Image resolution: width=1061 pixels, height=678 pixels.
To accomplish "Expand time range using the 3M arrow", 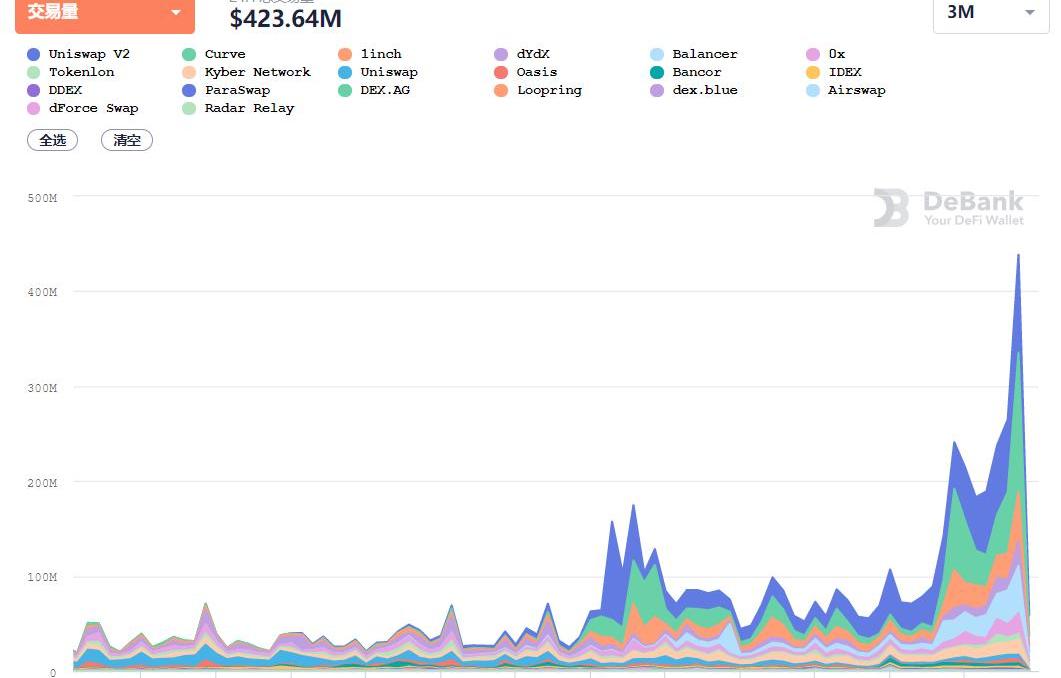I will click(1030, 13).
